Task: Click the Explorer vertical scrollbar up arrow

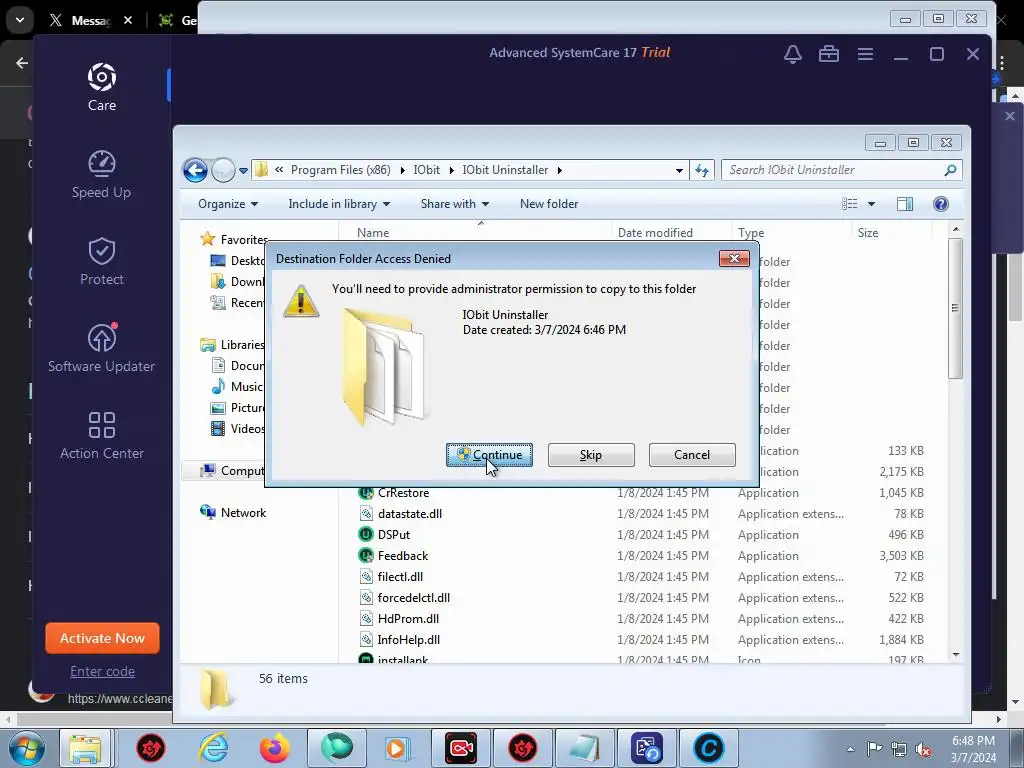Action: coord(956,229)
